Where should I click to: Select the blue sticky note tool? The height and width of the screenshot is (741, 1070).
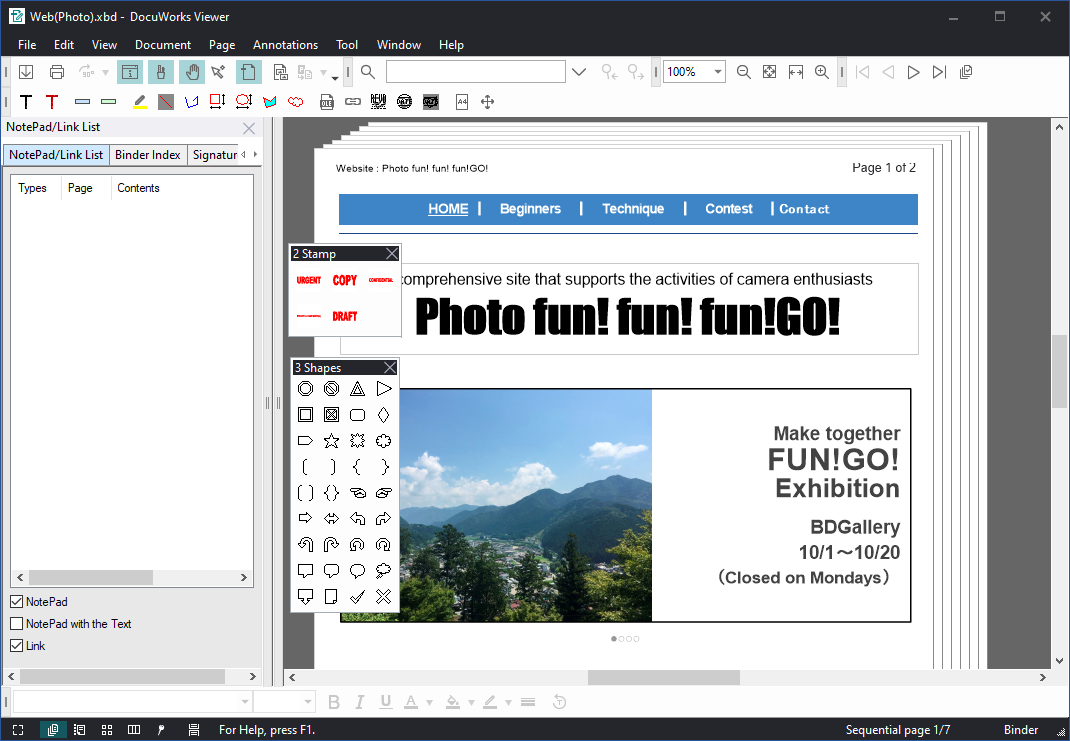83,102
